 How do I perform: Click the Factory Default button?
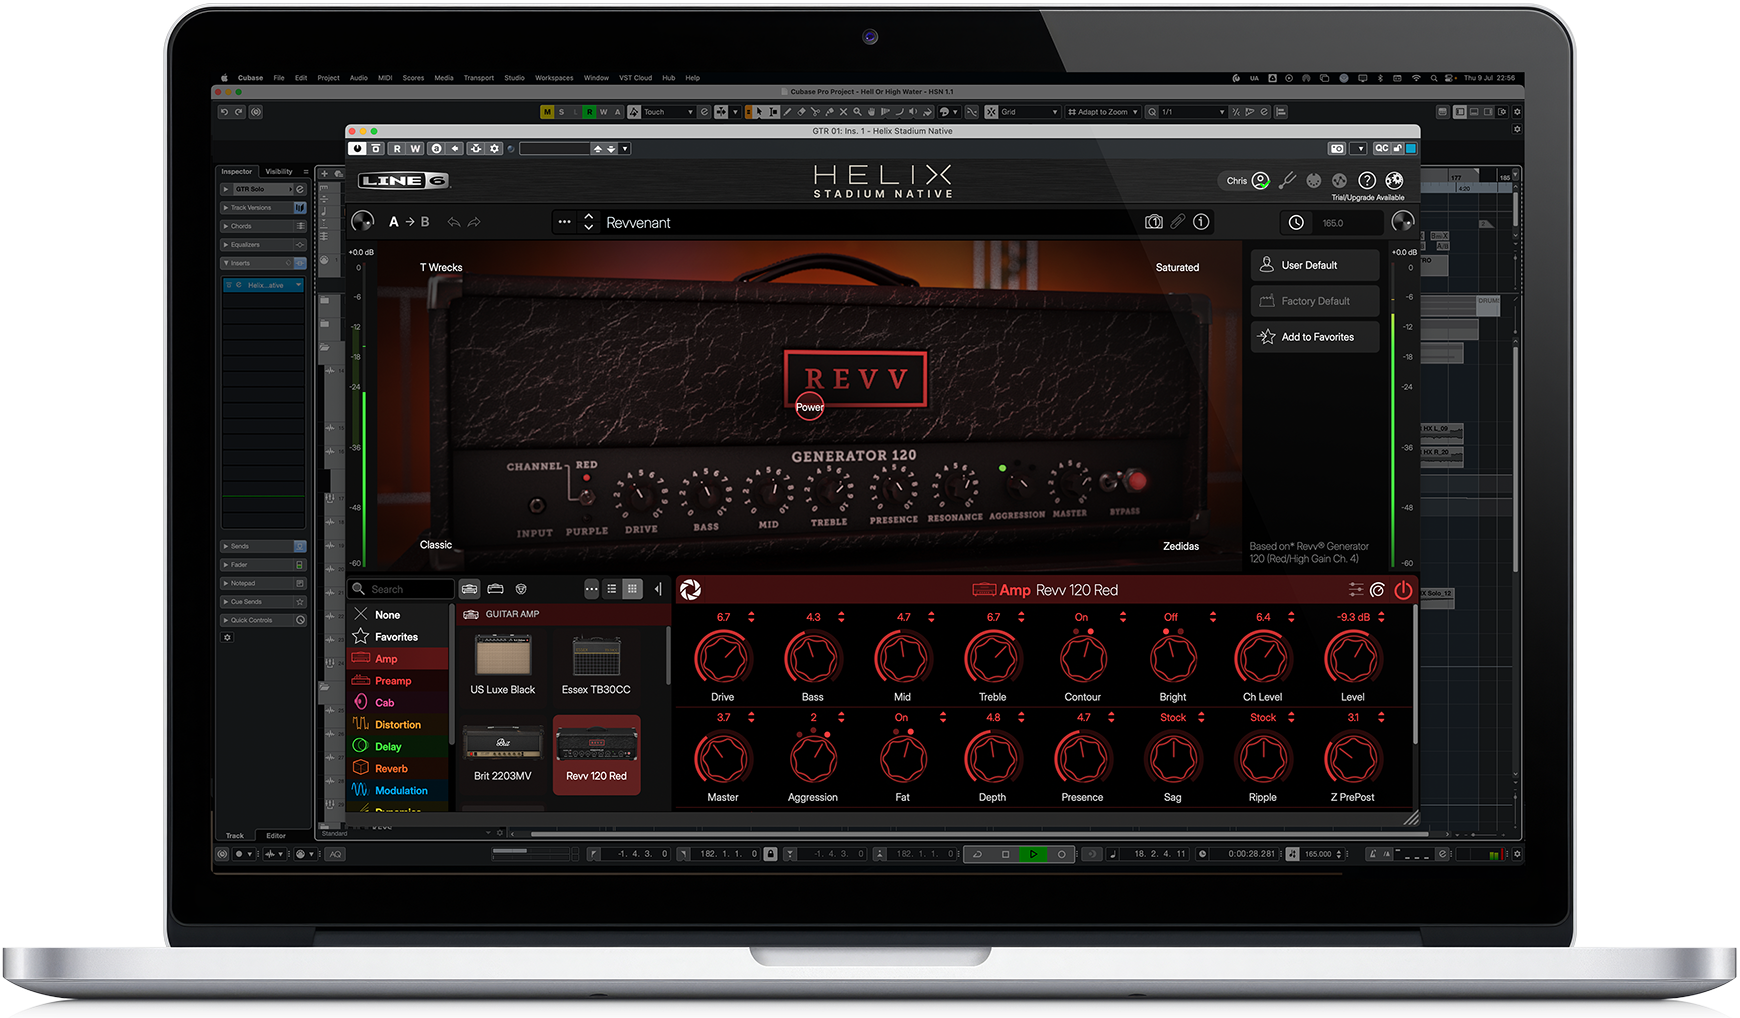click(x=1315, y=301)
